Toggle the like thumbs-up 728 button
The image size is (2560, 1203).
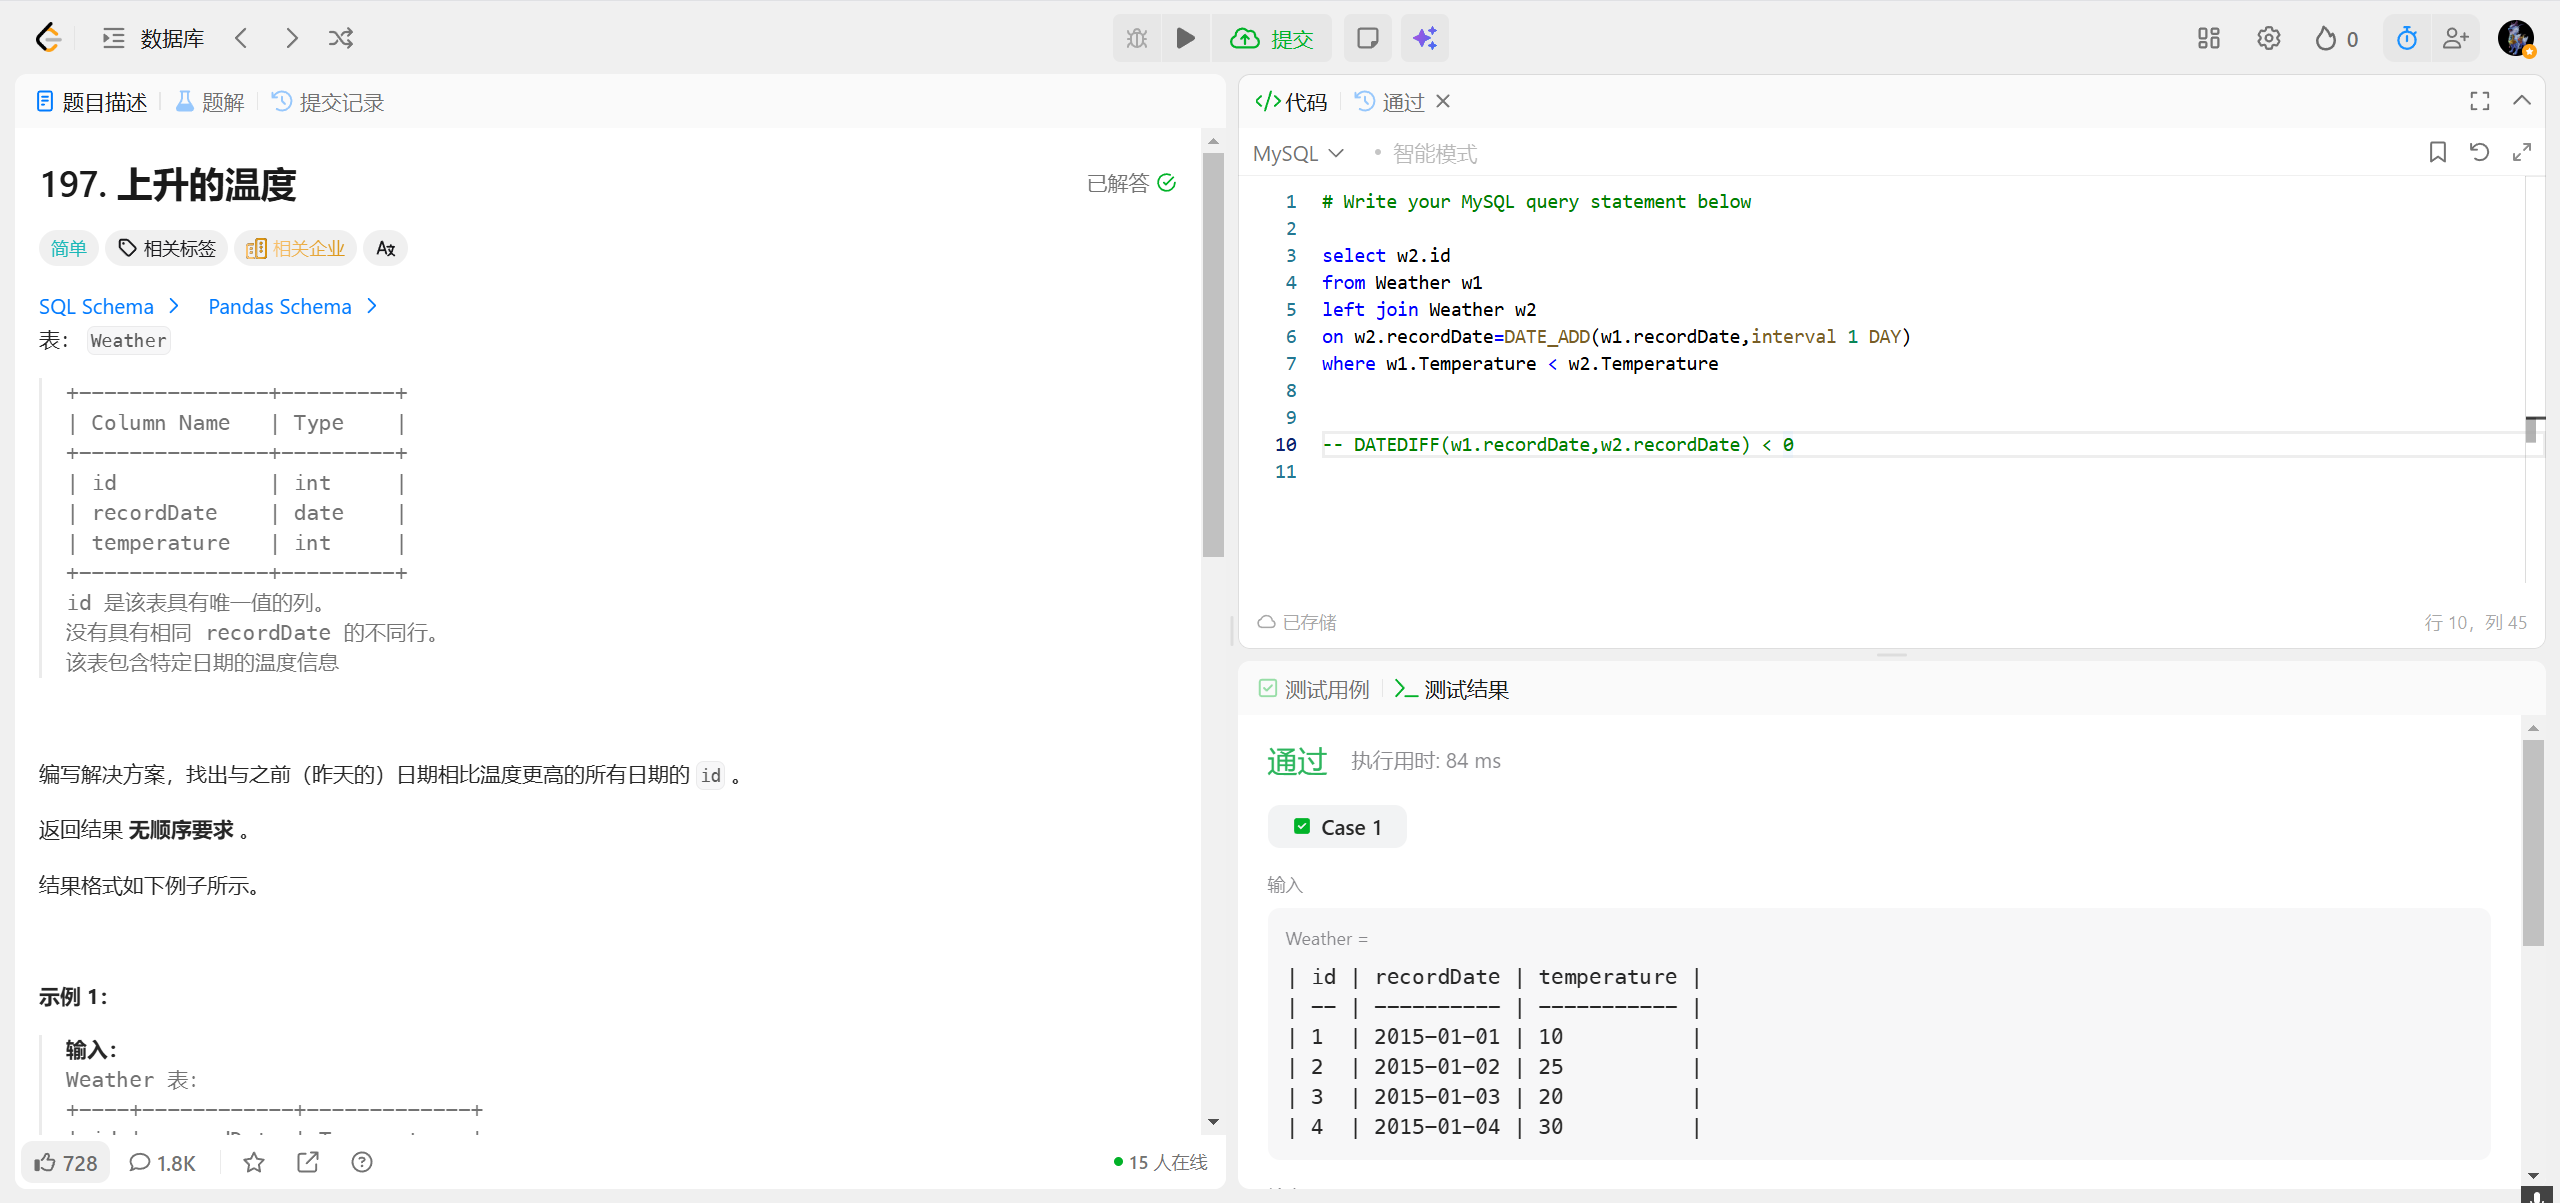click(66, 1162)
